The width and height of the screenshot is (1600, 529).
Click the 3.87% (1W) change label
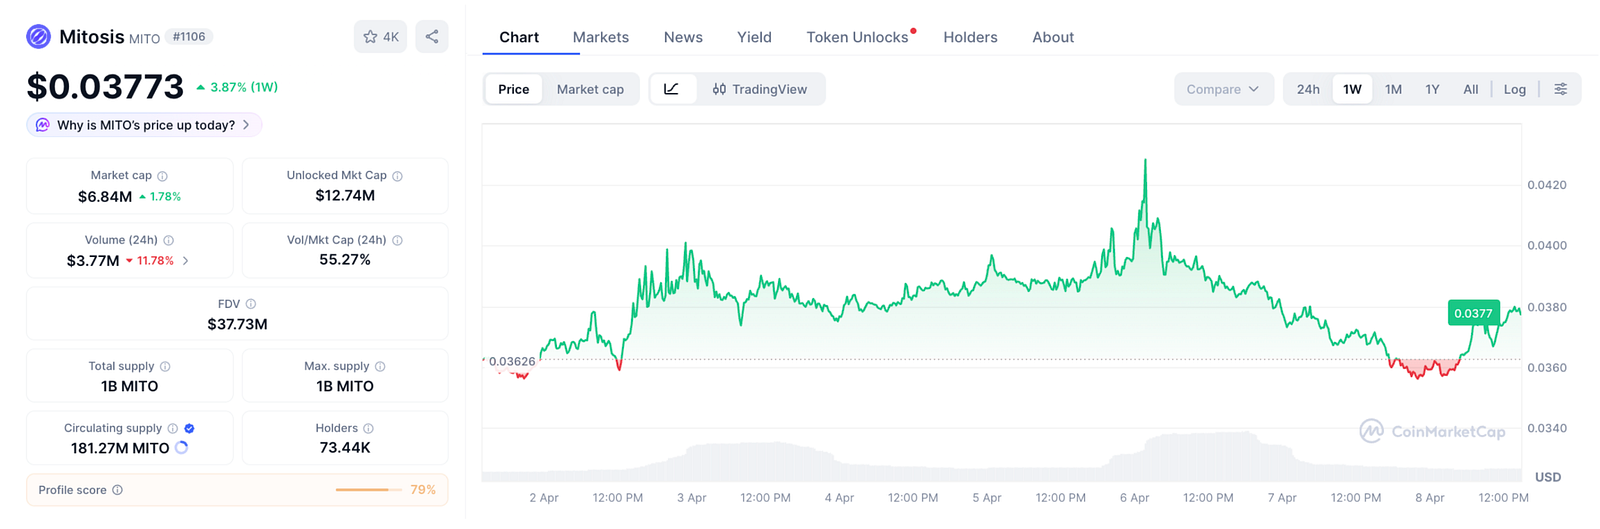coord(237,87)
